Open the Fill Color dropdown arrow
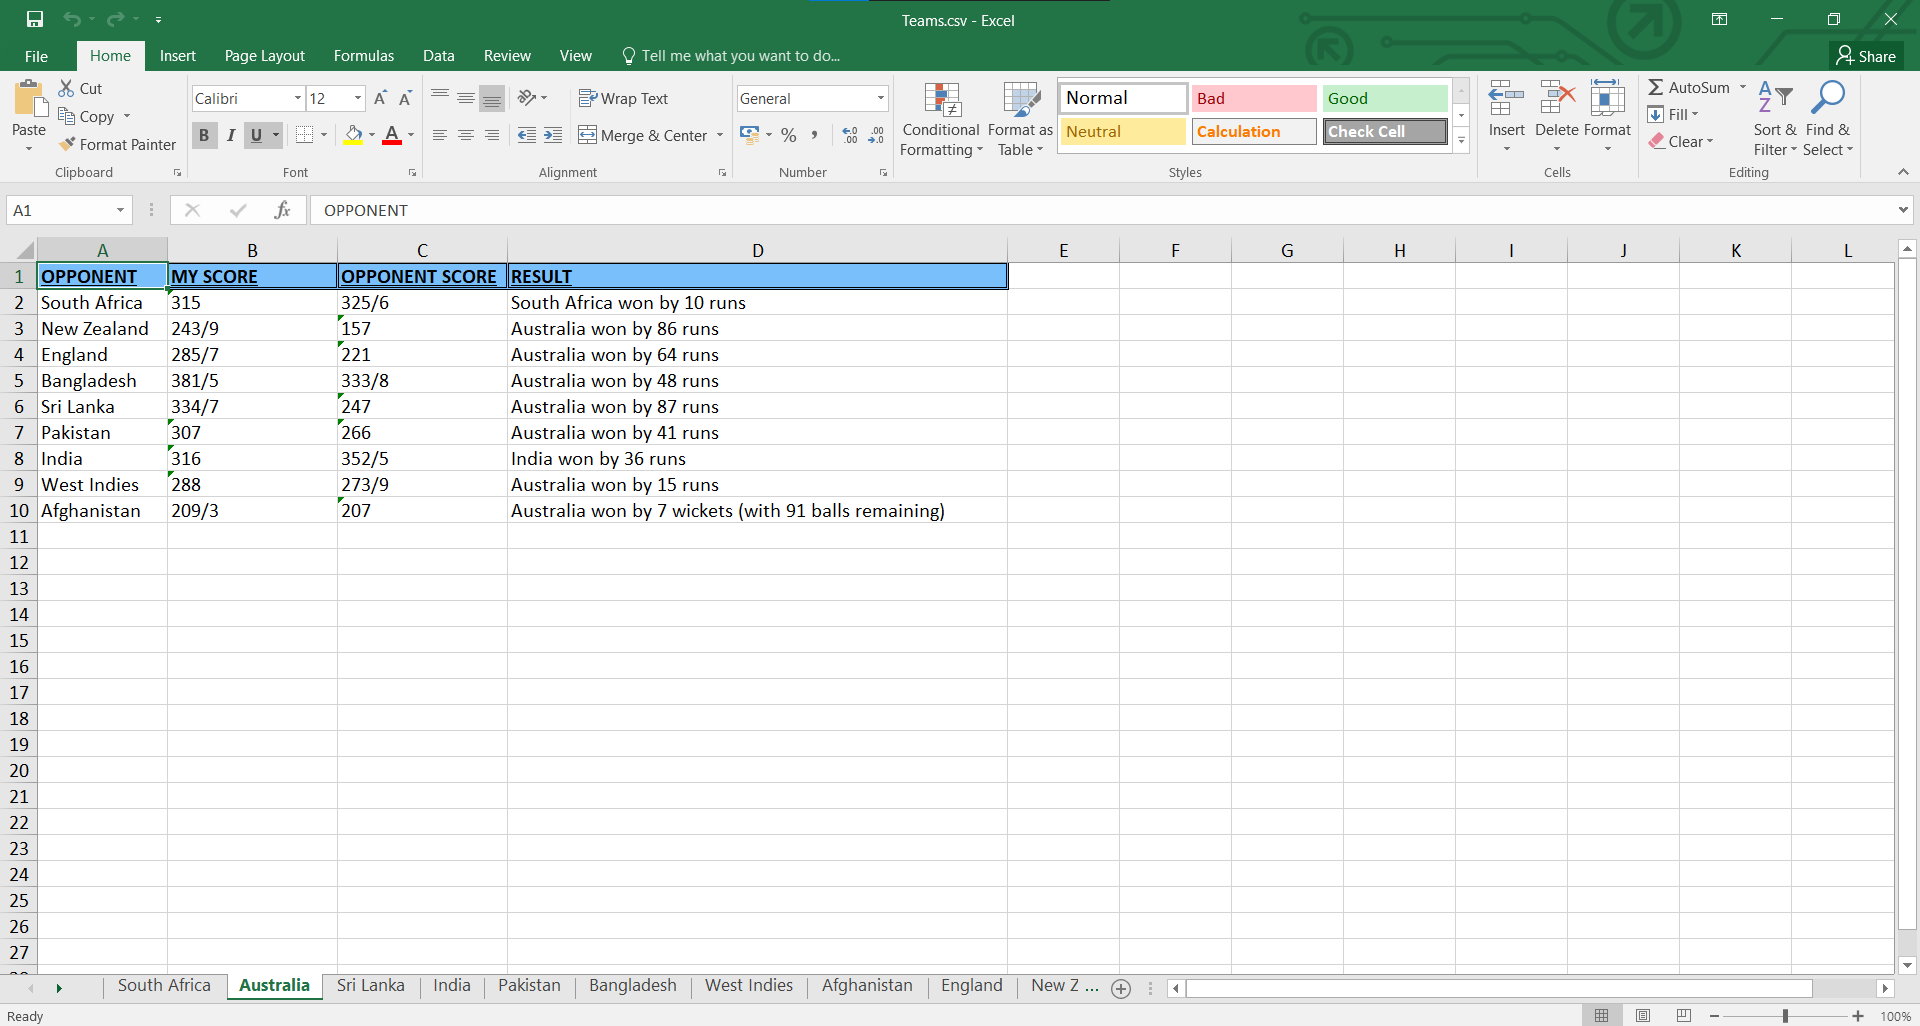 370,135
